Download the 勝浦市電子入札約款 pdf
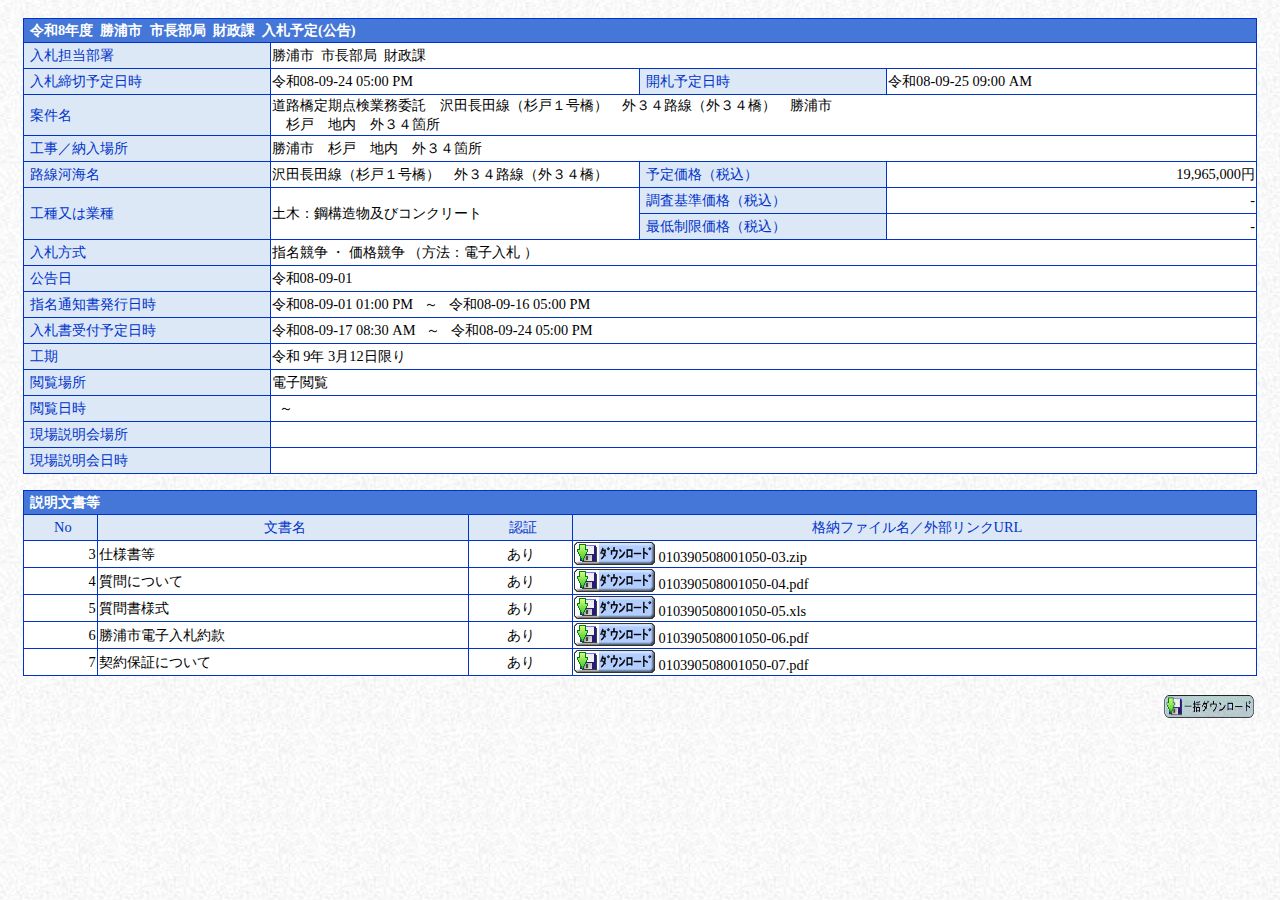This screenshot has width=1280, height=900. pyautogui.click(x=614, y=634)
